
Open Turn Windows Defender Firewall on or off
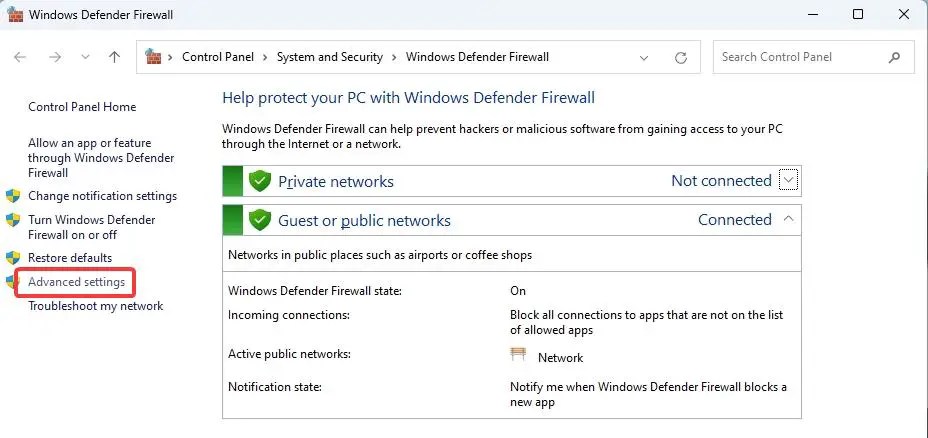(x=92, y=227)
